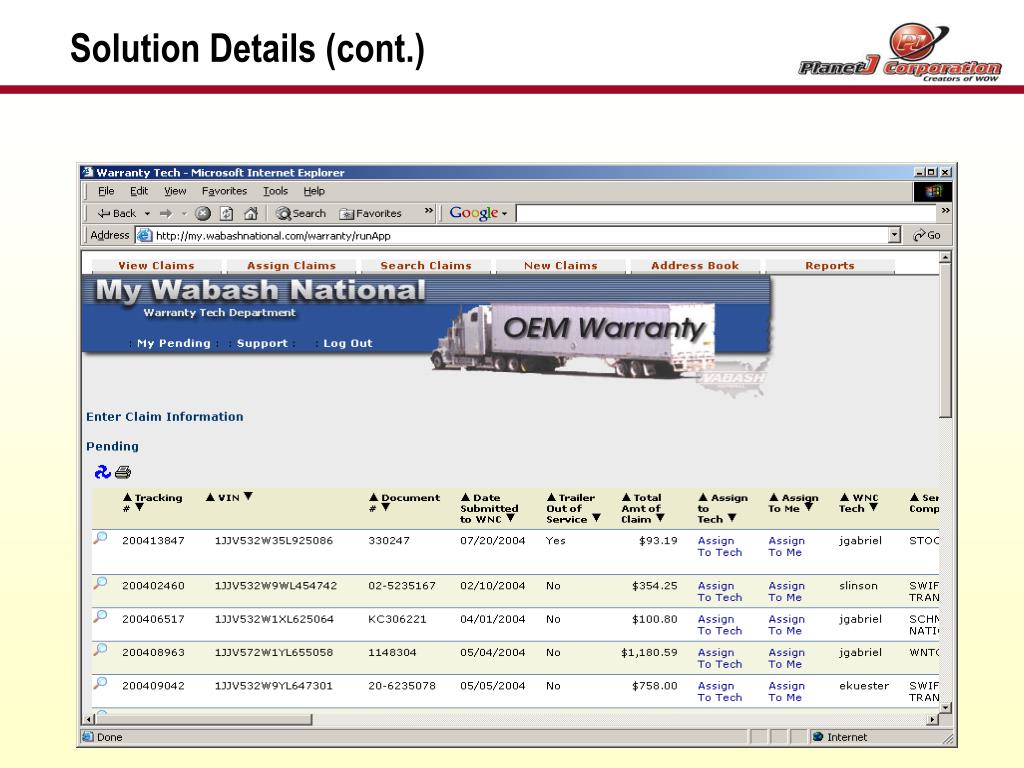
Task: Open the Back button history dropdown arrow
Action: (147, 214)
